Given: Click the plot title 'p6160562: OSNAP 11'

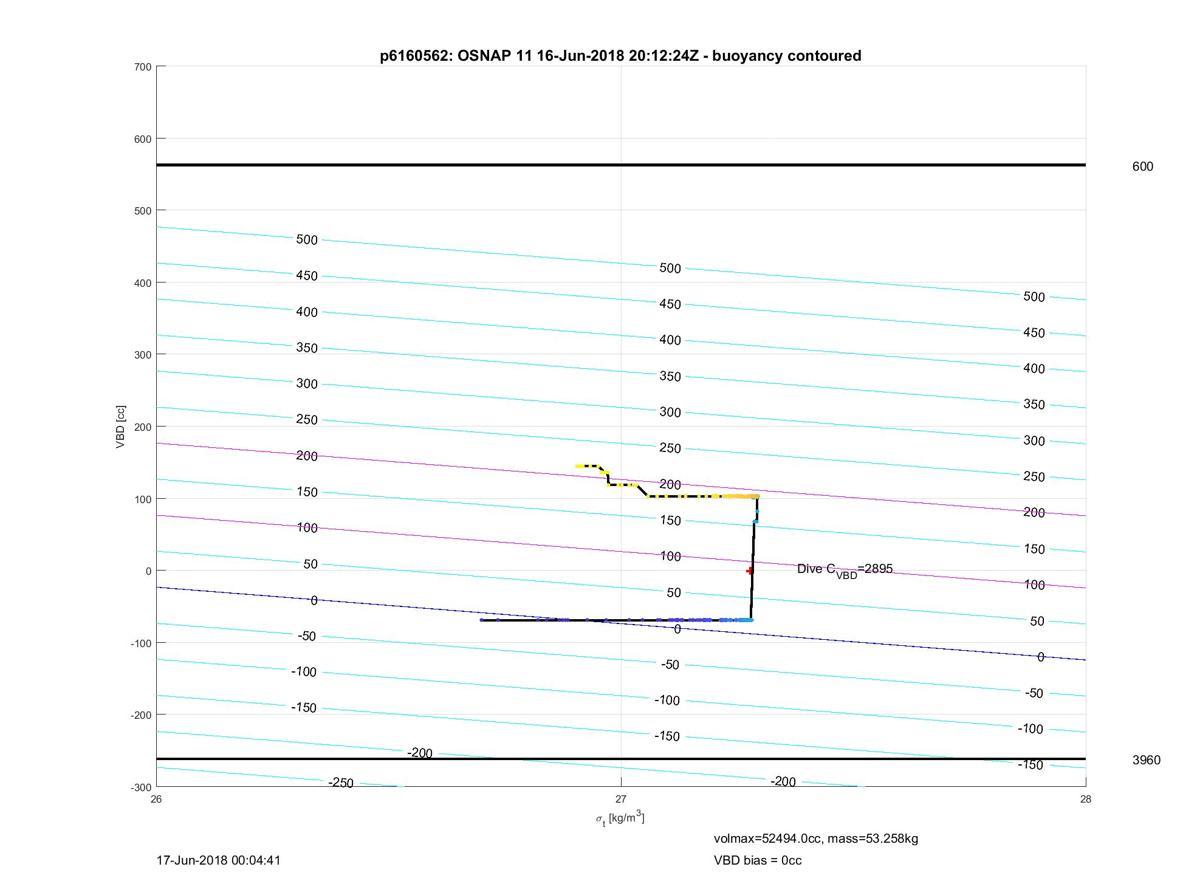Looking at the screenshot, I should point(620,56).
